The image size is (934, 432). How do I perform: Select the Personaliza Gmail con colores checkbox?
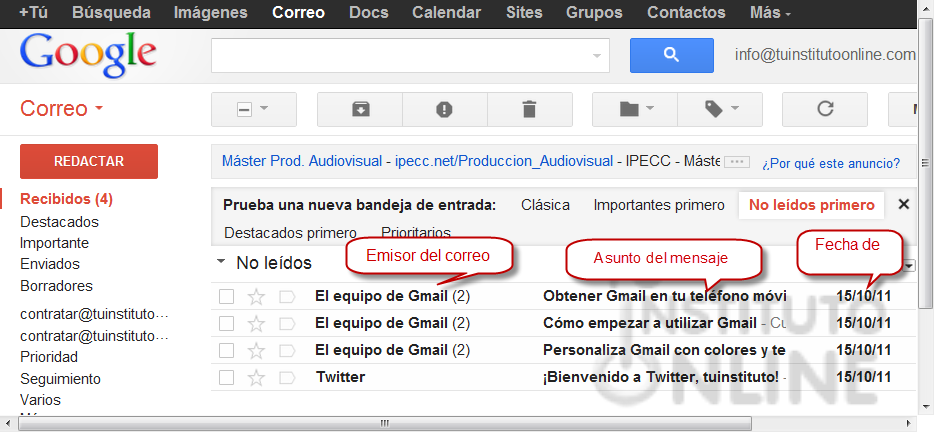[226, 350]
